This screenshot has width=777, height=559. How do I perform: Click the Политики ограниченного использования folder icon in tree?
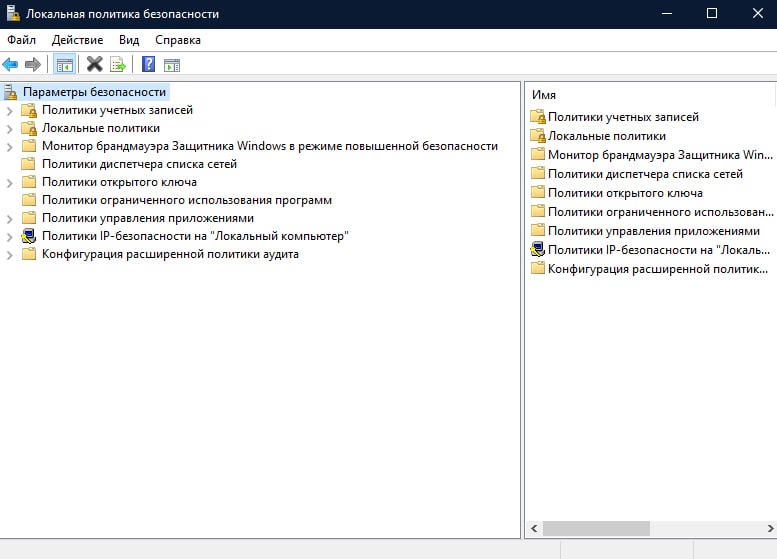(x=29, y=200)
